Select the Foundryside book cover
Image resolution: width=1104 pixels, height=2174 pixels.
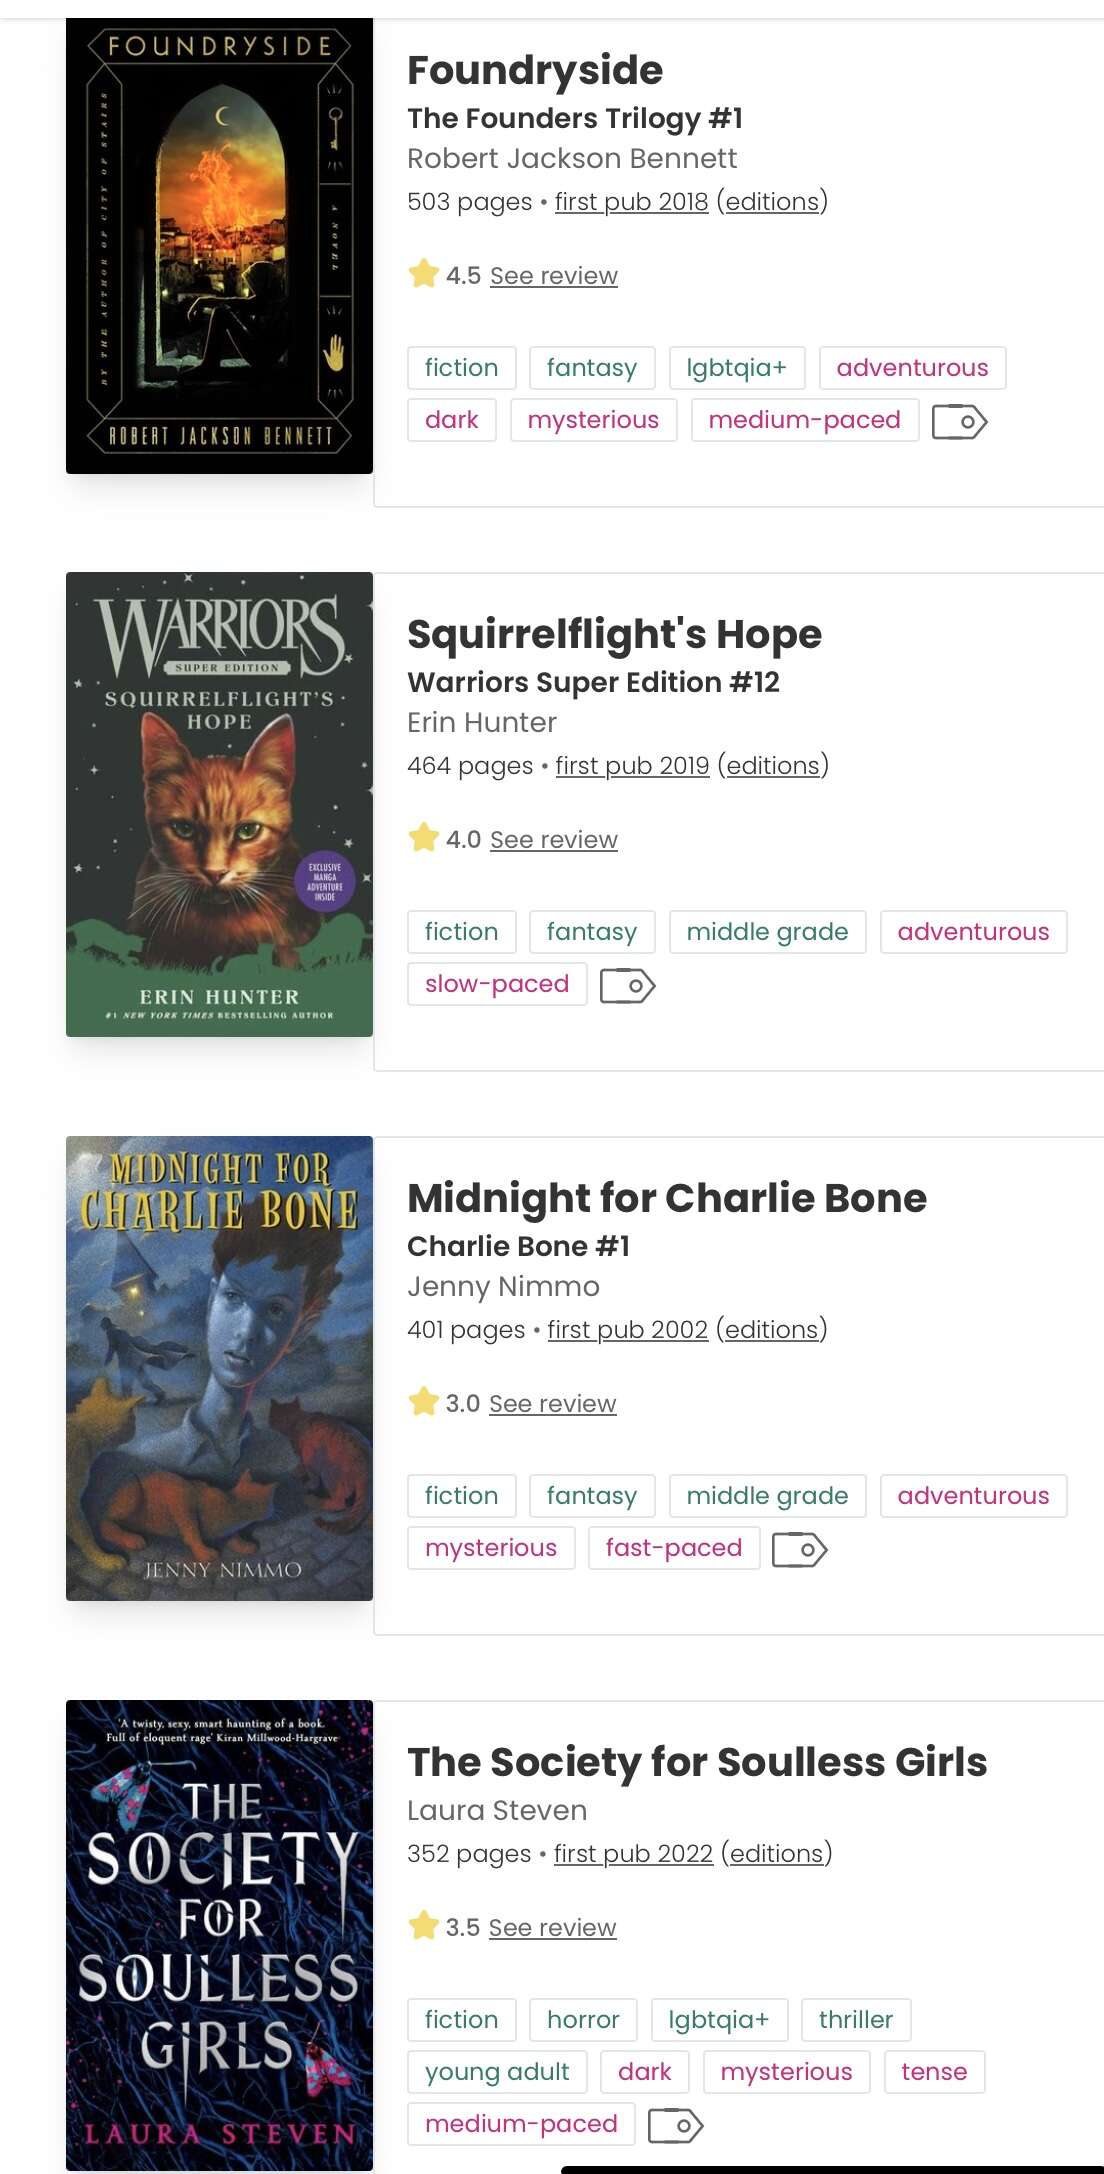coord(219,246)
